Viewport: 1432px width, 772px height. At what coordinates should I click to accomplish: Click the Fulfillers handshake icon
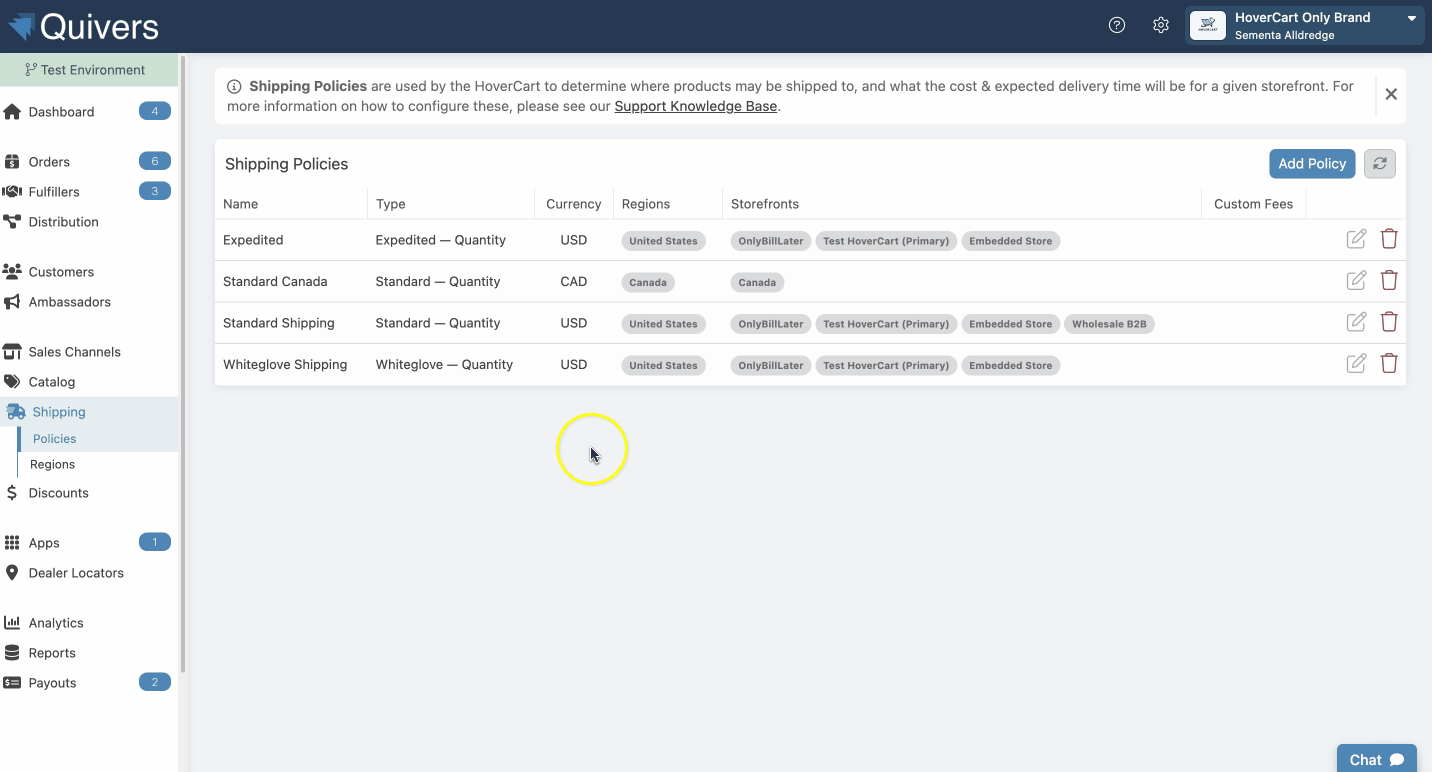point(12,191)
